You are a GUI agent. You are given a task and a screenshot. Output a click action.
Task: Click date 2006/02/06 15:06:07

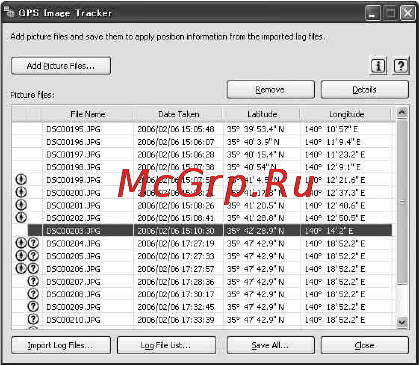click(x=176, y=142)
